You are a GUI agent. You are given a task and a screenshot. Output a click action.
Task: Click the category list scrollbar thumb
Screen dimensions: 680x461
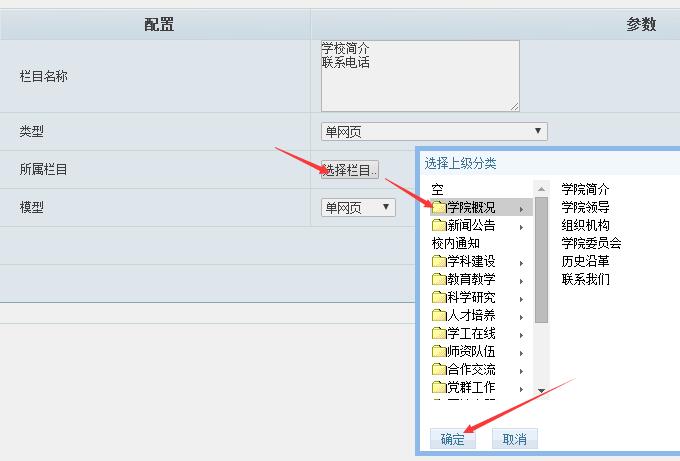[x=541, y=260]
